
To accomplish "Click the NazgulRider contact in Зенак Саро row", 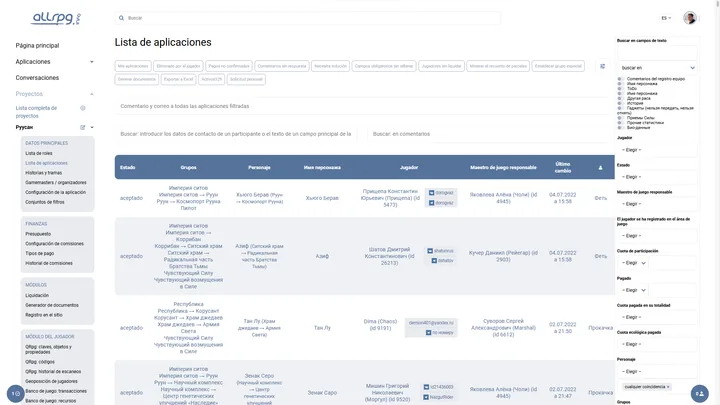I will pyautogui.click(x=439, y=397).
